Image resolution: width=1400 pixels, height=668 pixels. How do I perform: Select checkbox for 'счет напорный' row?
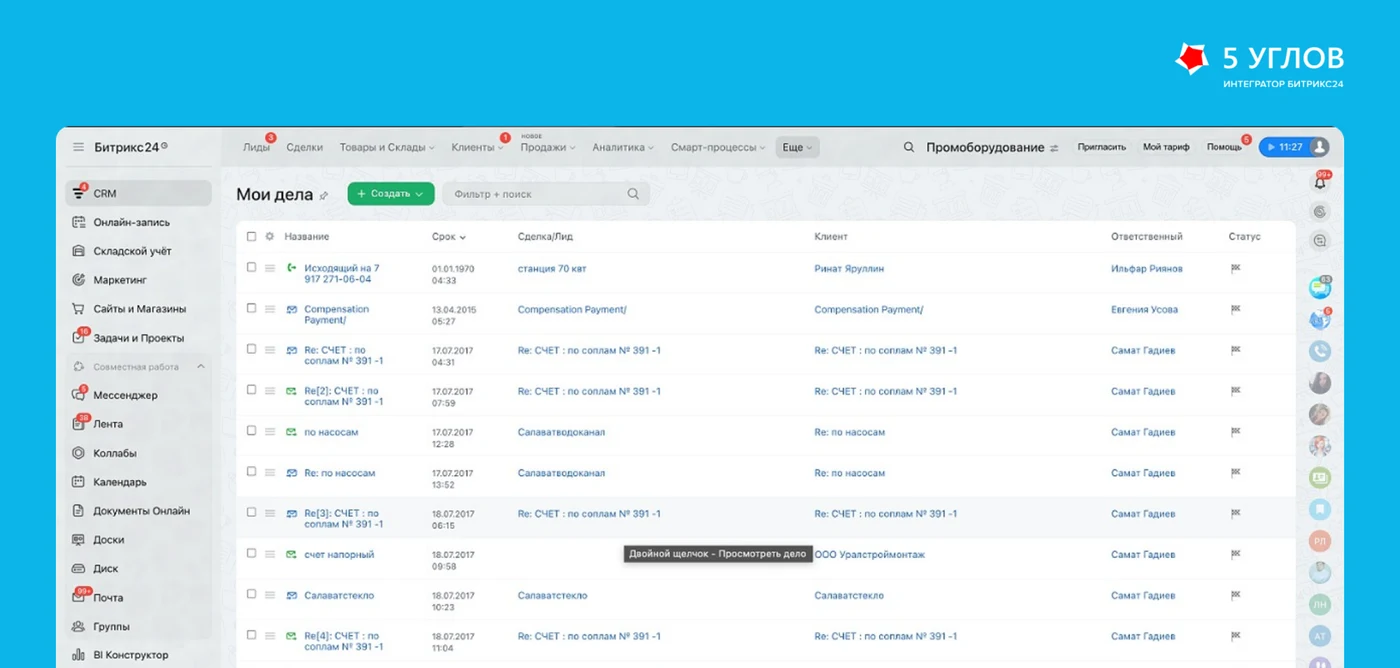click(252, 553)
